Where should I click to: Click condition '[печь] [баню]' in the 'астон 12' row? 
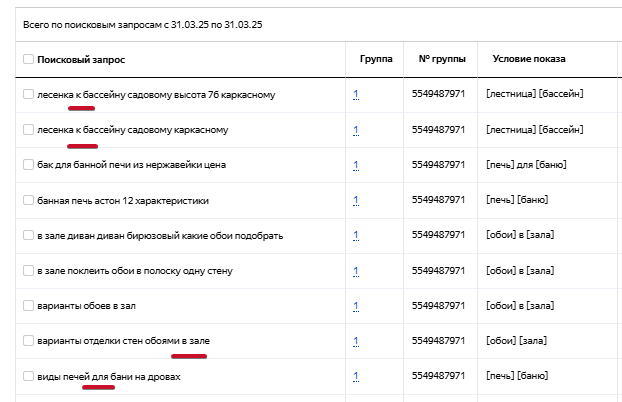coord(517,200)
